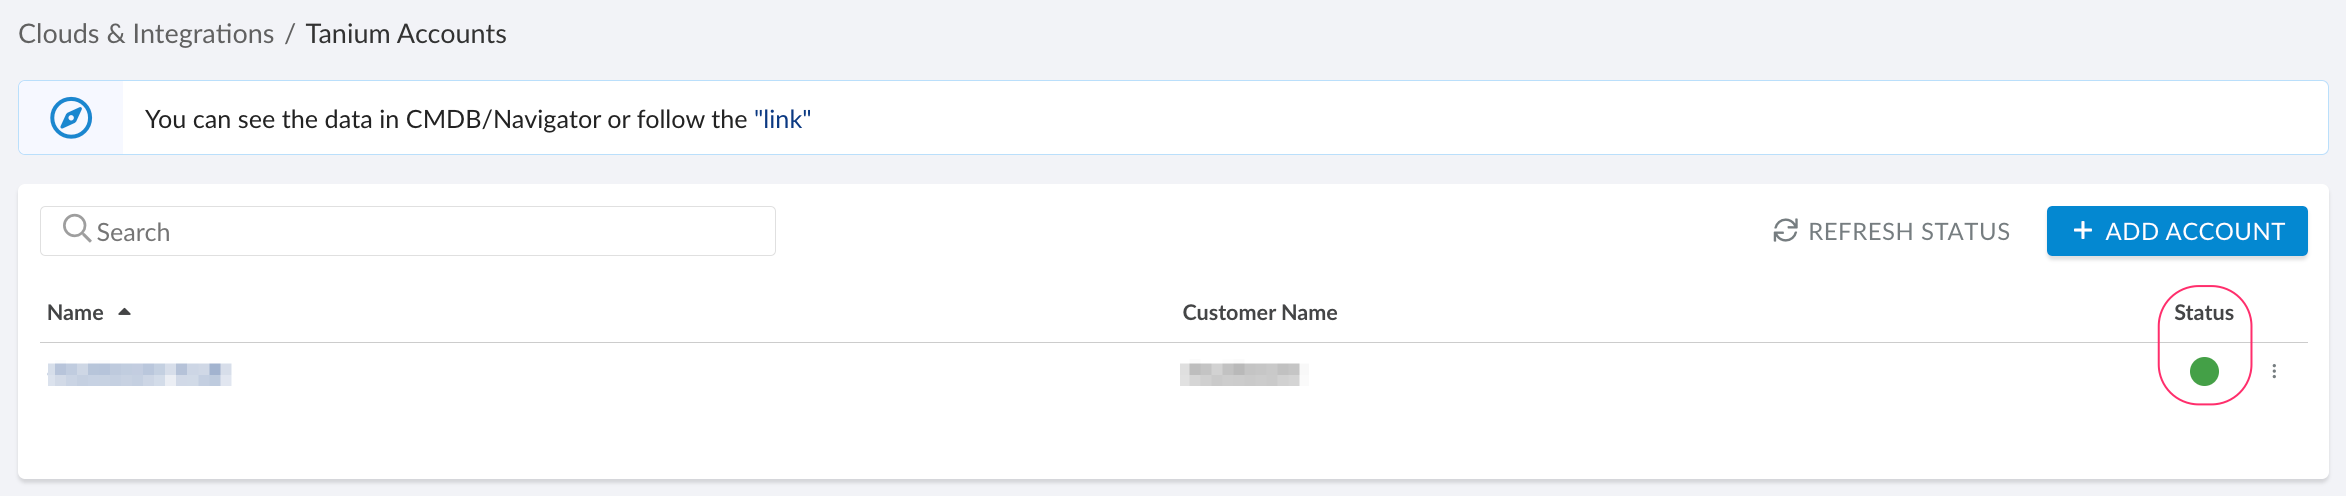Open the three-dot row actions menu
The width and height of the screenshot is (2346, 496).
2274,371
